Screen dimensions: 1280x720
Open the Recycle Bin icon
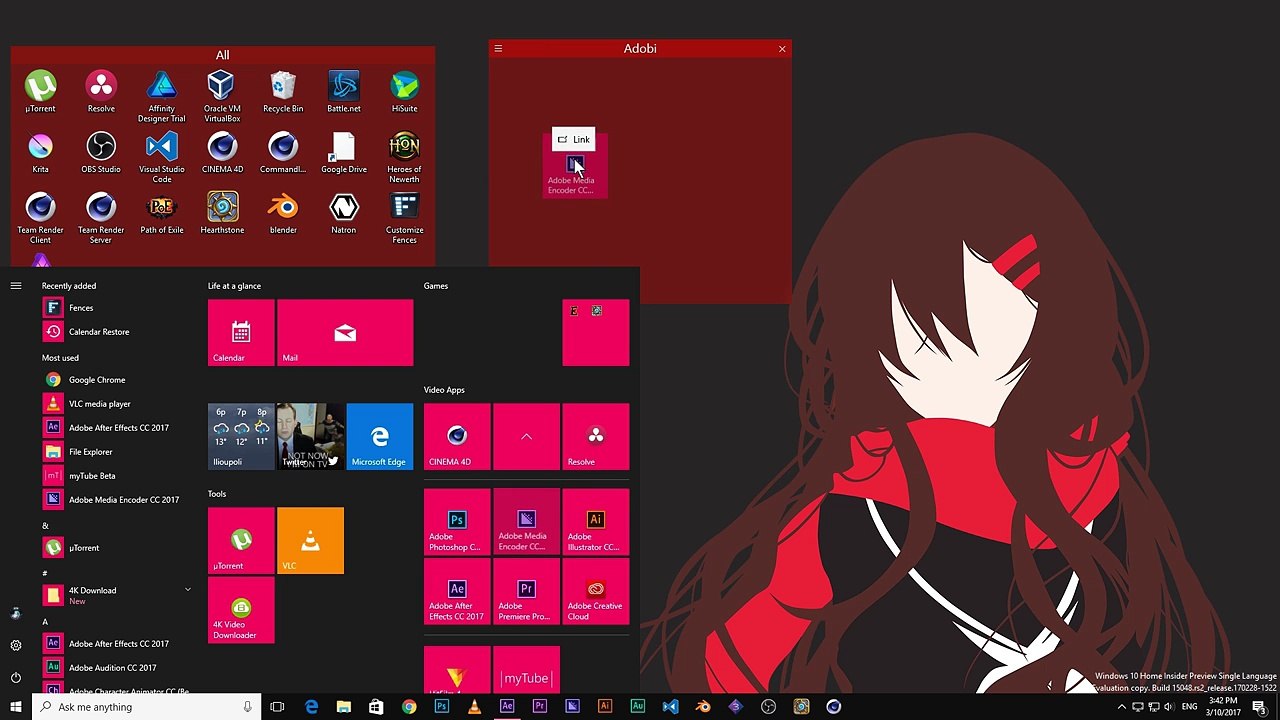(283, 91)
